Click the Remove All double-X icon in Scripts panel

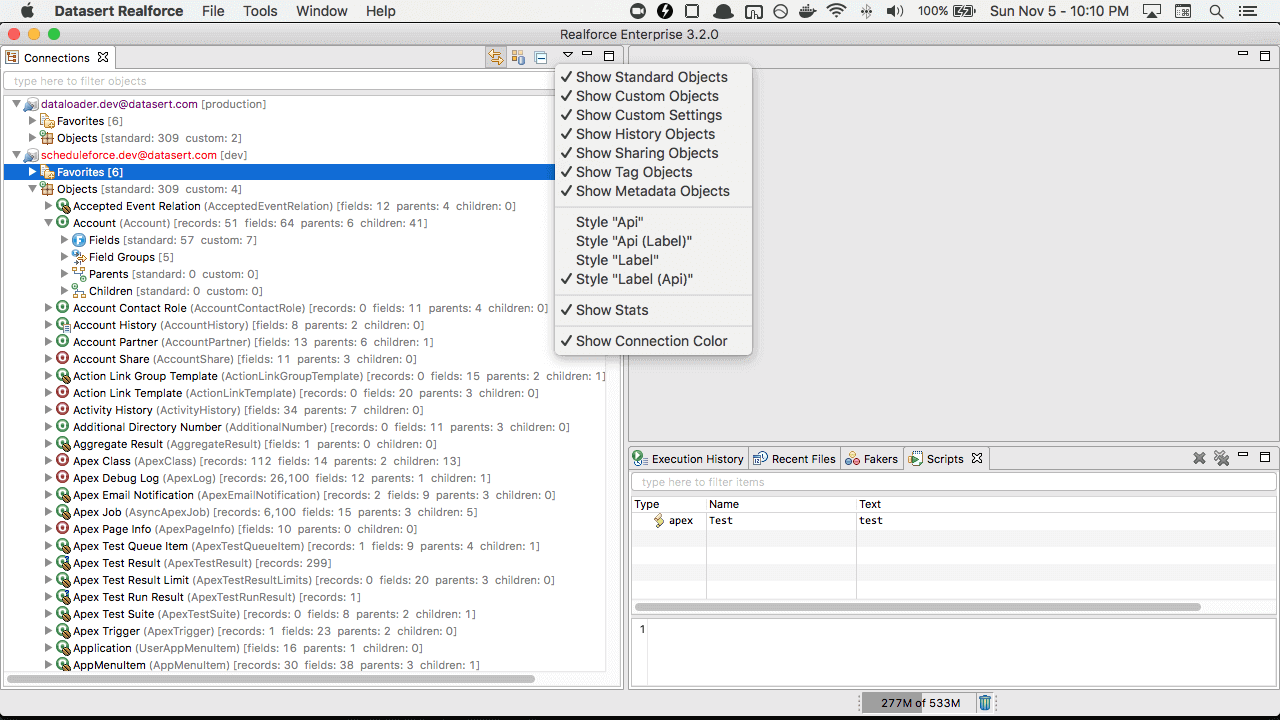click(x=1221, y=458)
